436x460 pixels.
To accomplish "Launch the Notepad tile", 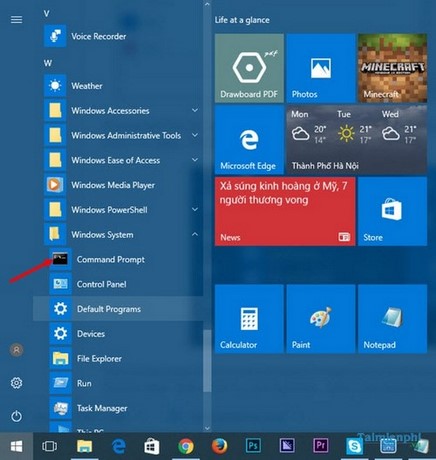I will [392, 319].
